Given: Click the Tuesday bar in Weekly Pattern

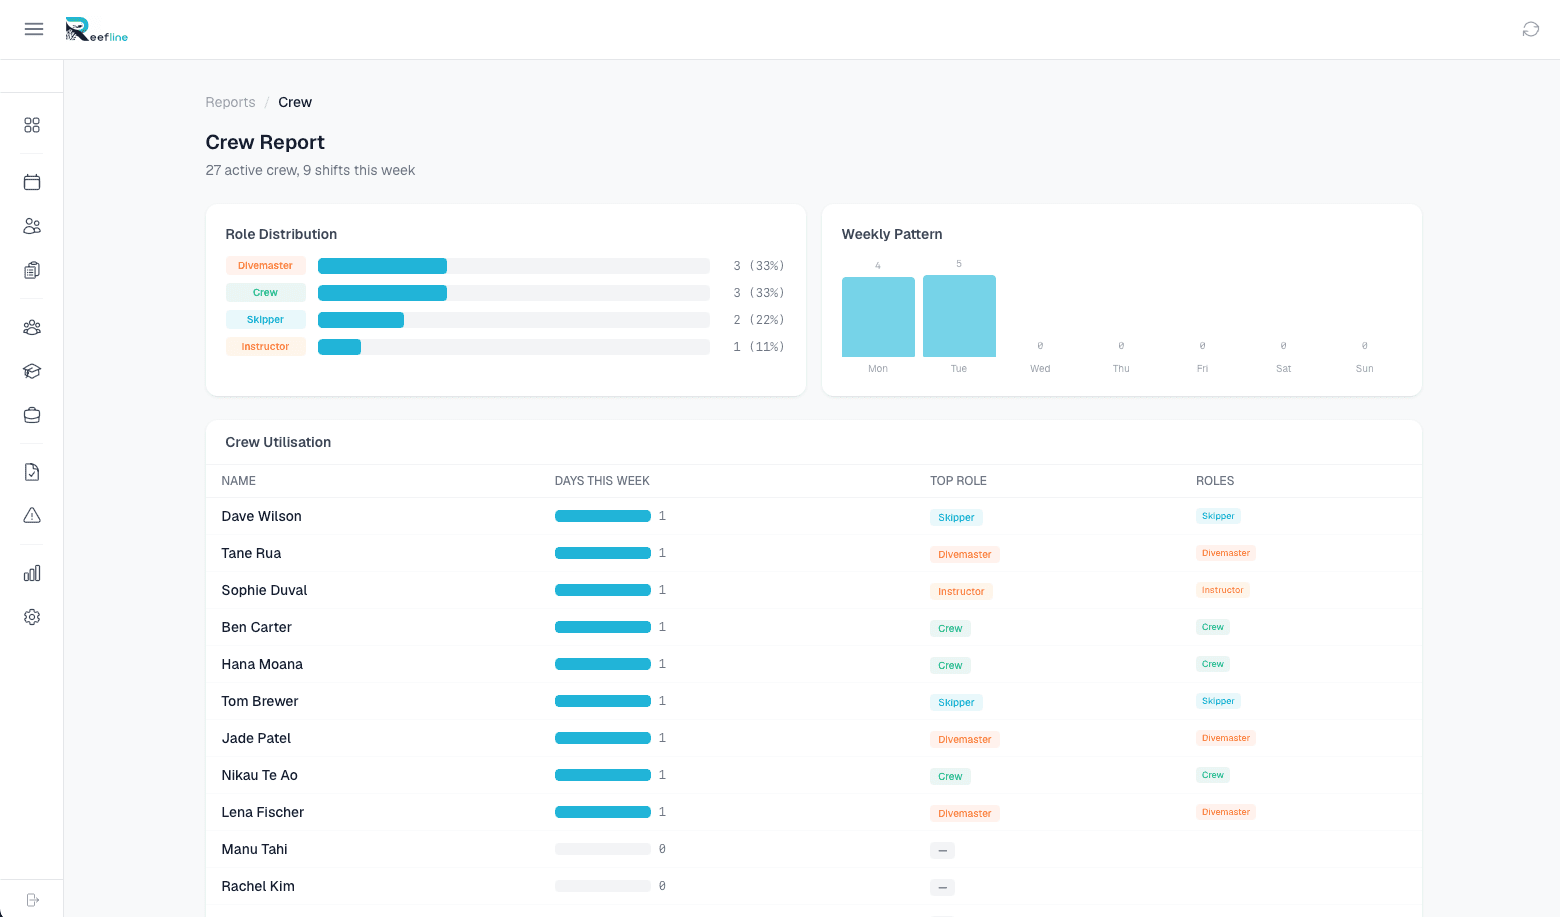Looking at the screenshot, I should coord(959,316).
